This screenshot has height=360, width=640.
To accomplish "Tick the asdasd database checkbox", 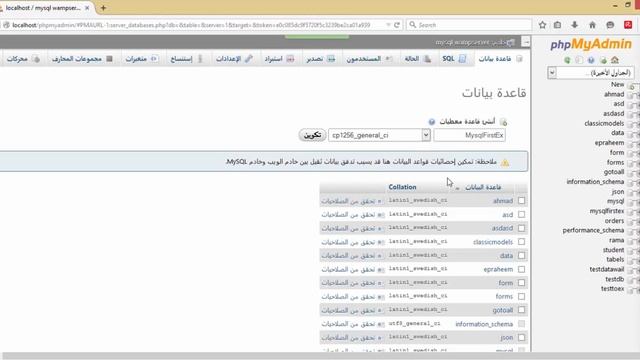I will [x=521, y=228].
